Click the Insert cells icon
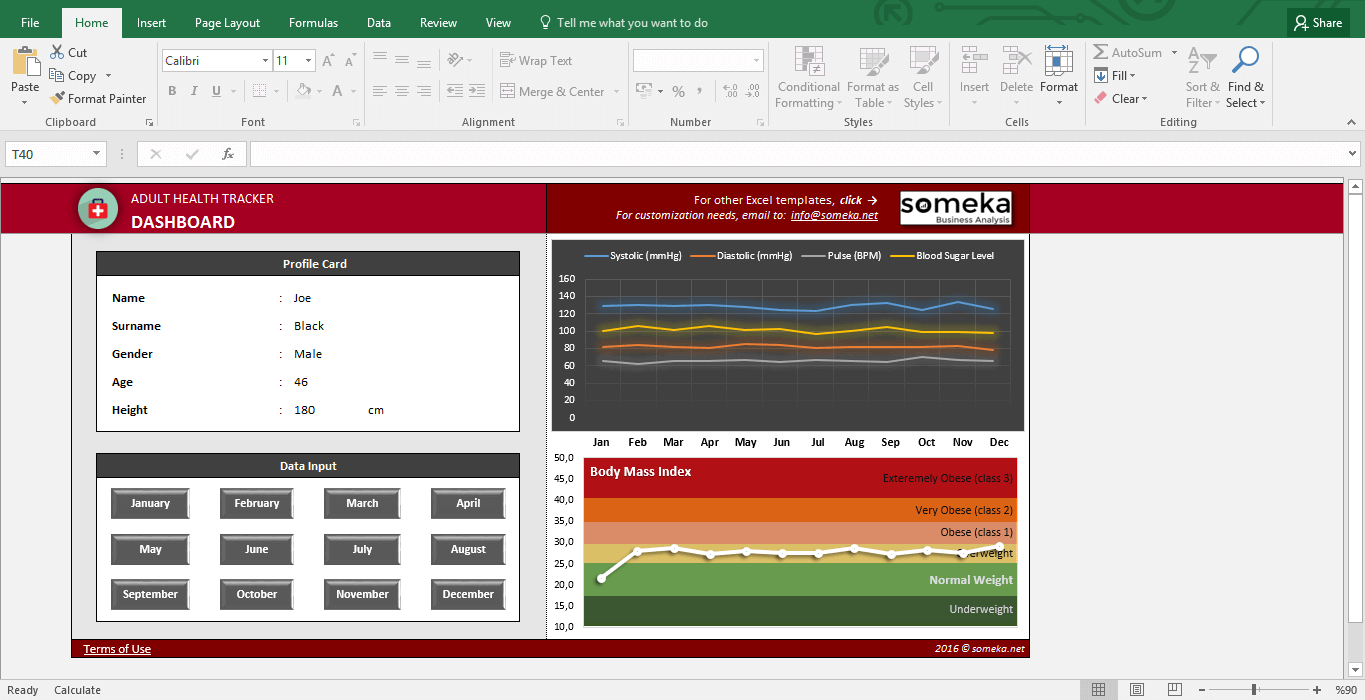This screenshot has height=700, width=1365. click(x=974, y=62)
